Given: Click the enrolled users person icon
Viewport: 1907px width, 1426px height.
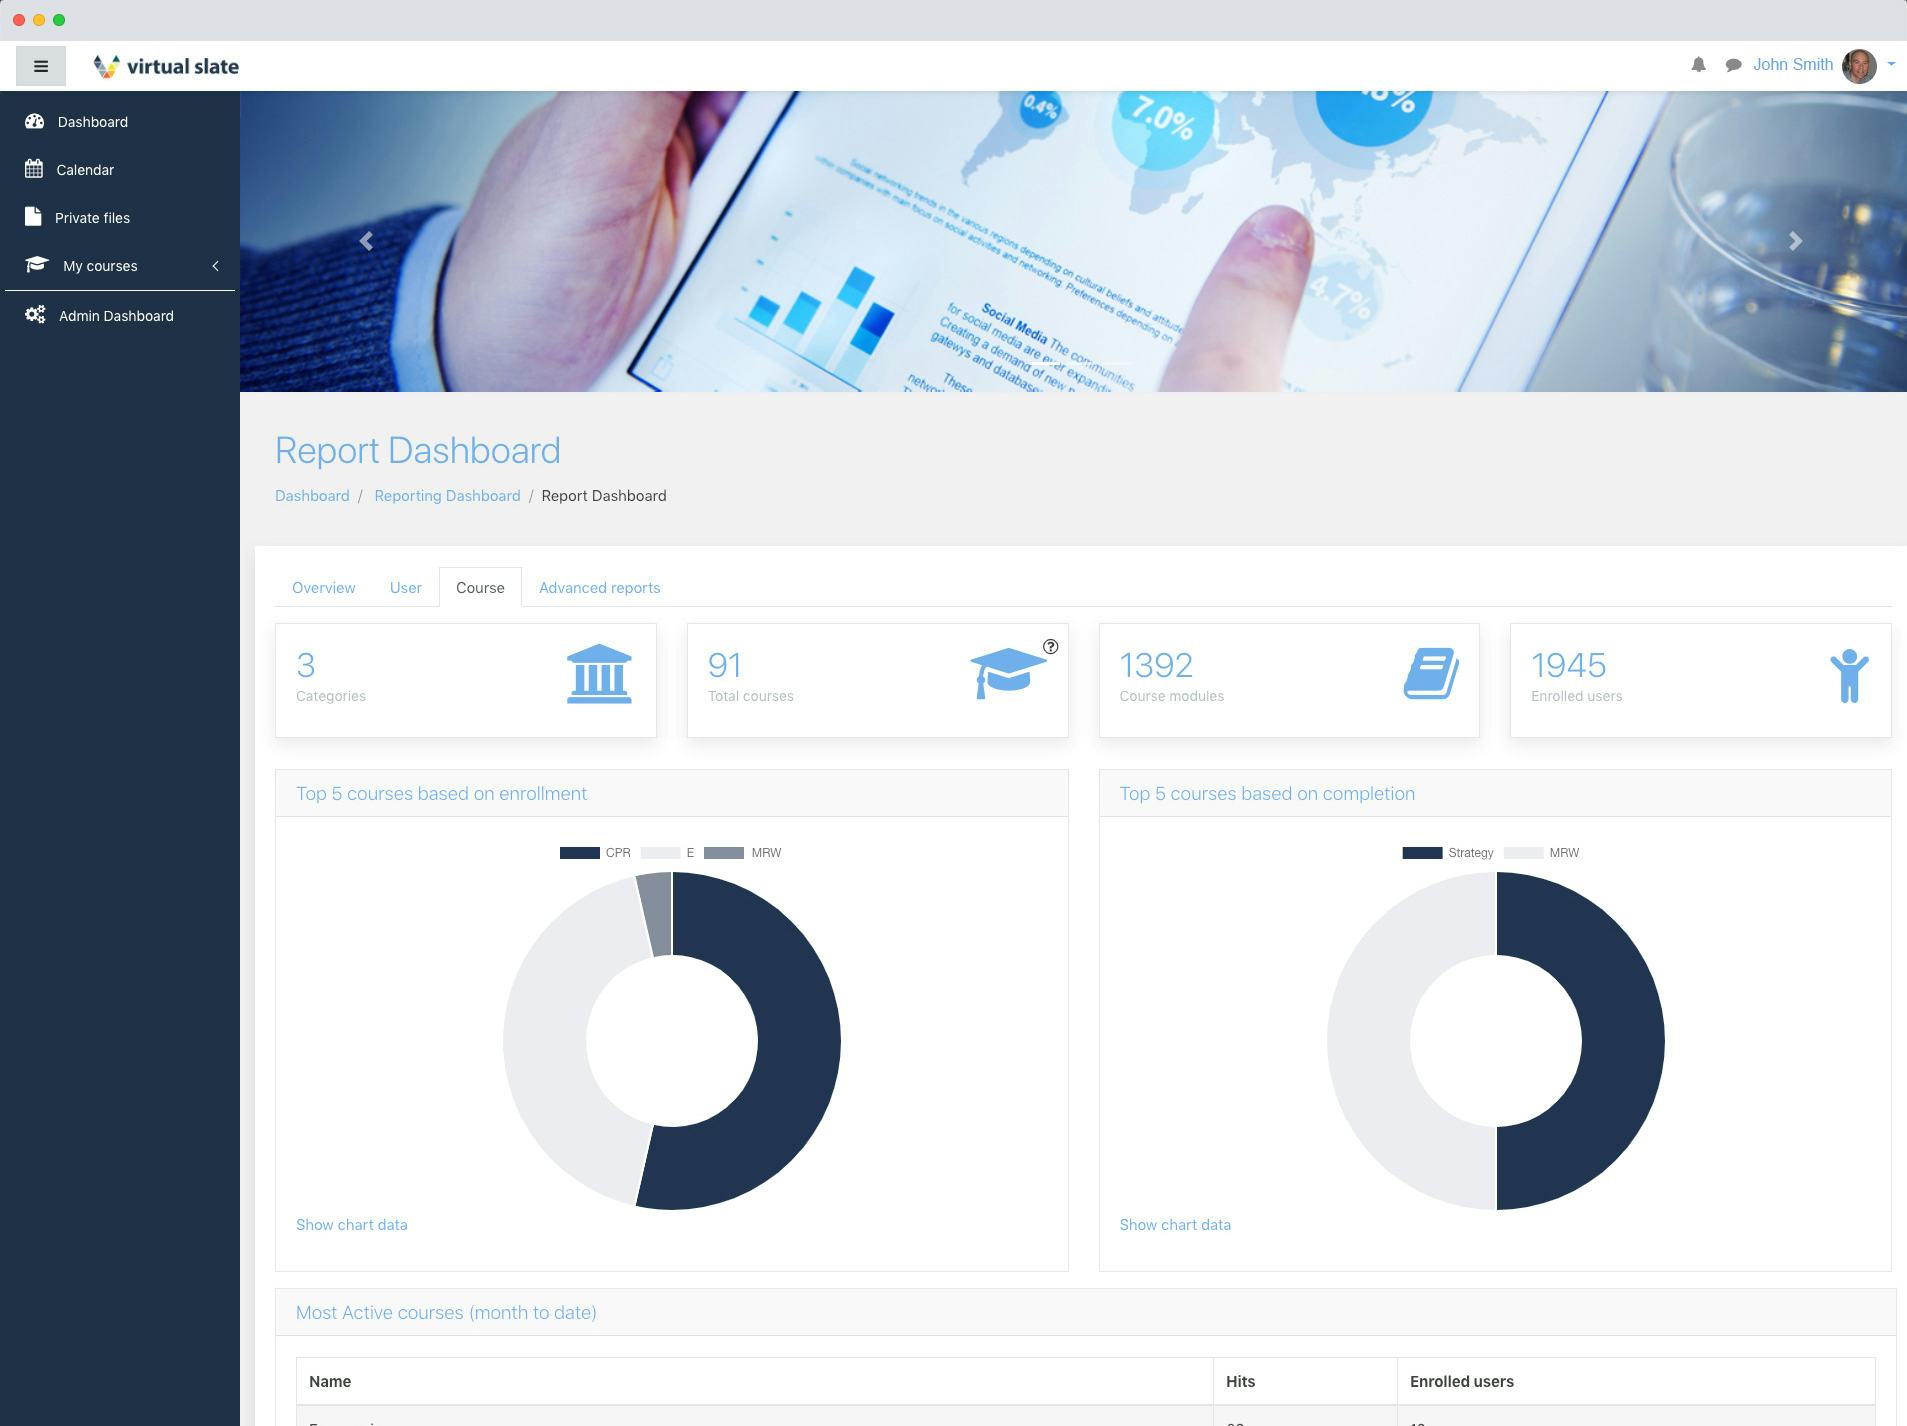Looking at the screenshot, I should [x=1849, y=674].
